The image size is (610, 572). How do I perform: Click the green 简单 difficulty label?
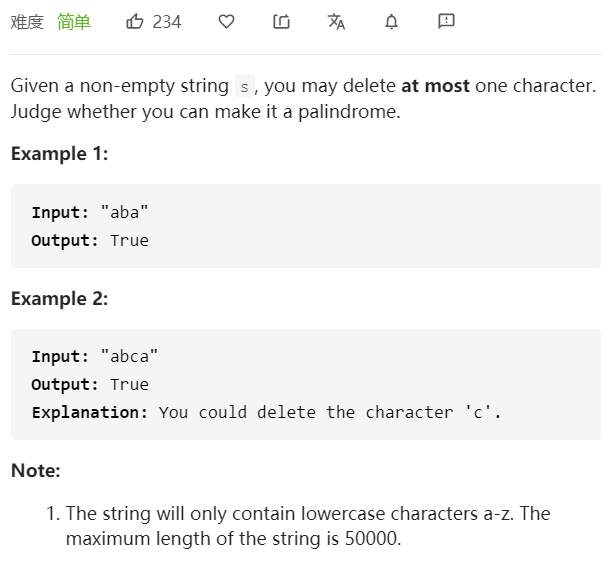(x=74, y=21)
